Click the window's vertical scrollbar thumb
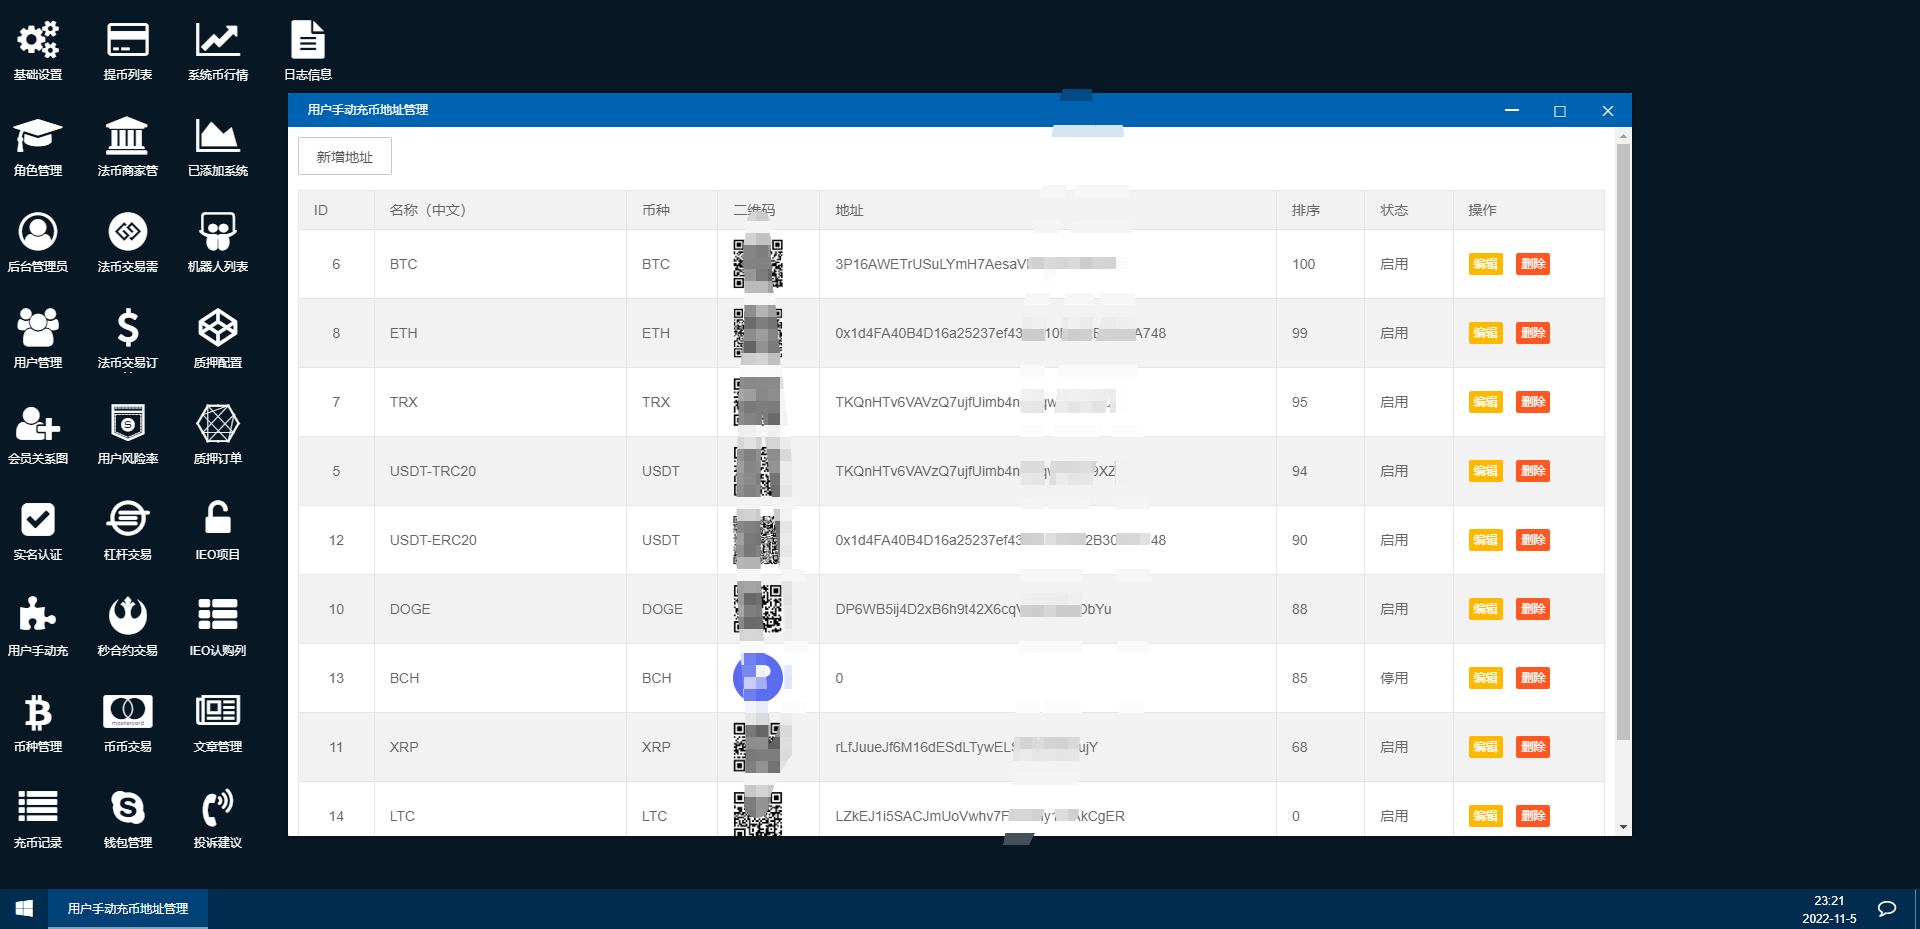This screenshot has width=1920, height=929. (x=1623, y=442)
